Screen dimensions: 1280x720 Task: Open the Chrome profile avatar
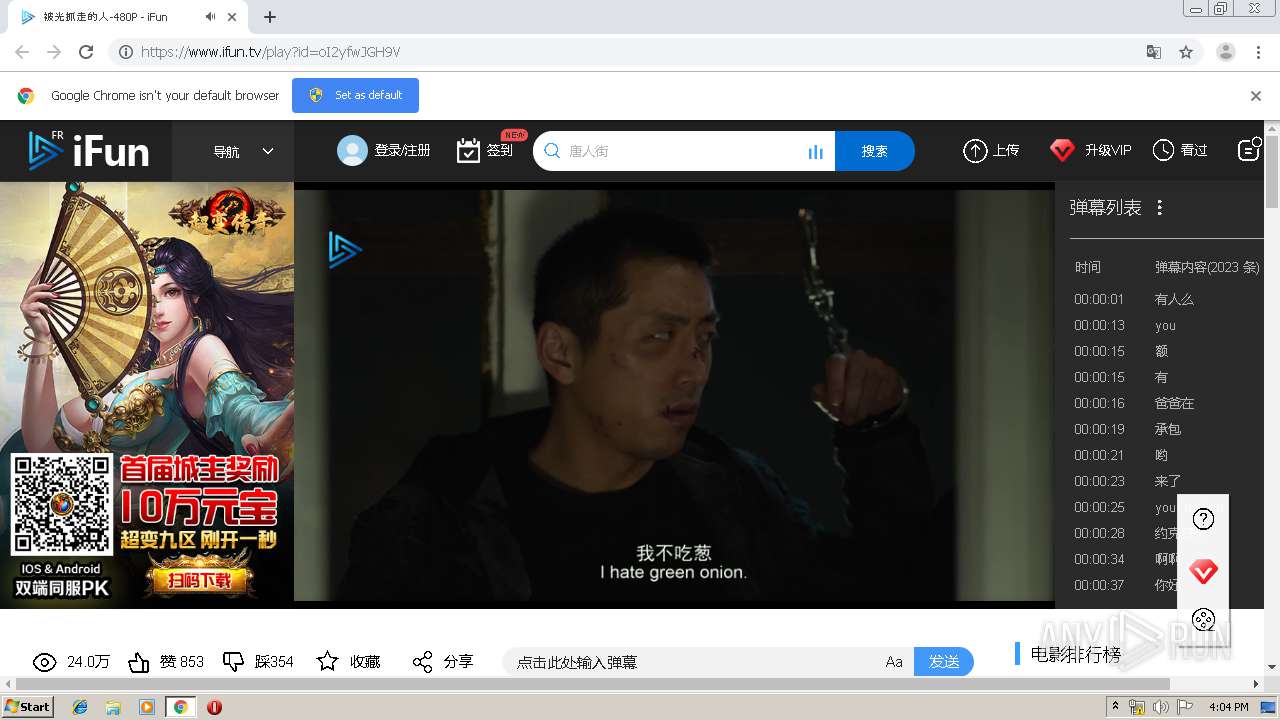1226,52
